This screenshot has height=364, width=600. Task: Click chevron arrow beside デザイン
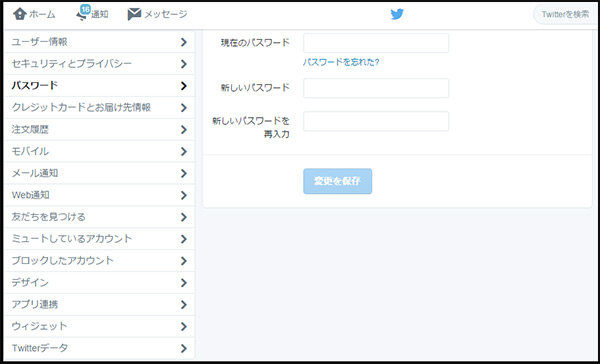184,283
